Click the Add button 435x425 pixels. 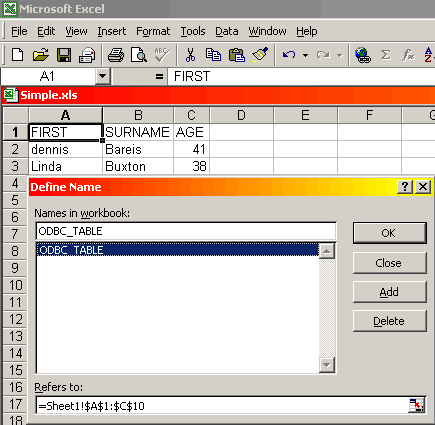[390, 292]
